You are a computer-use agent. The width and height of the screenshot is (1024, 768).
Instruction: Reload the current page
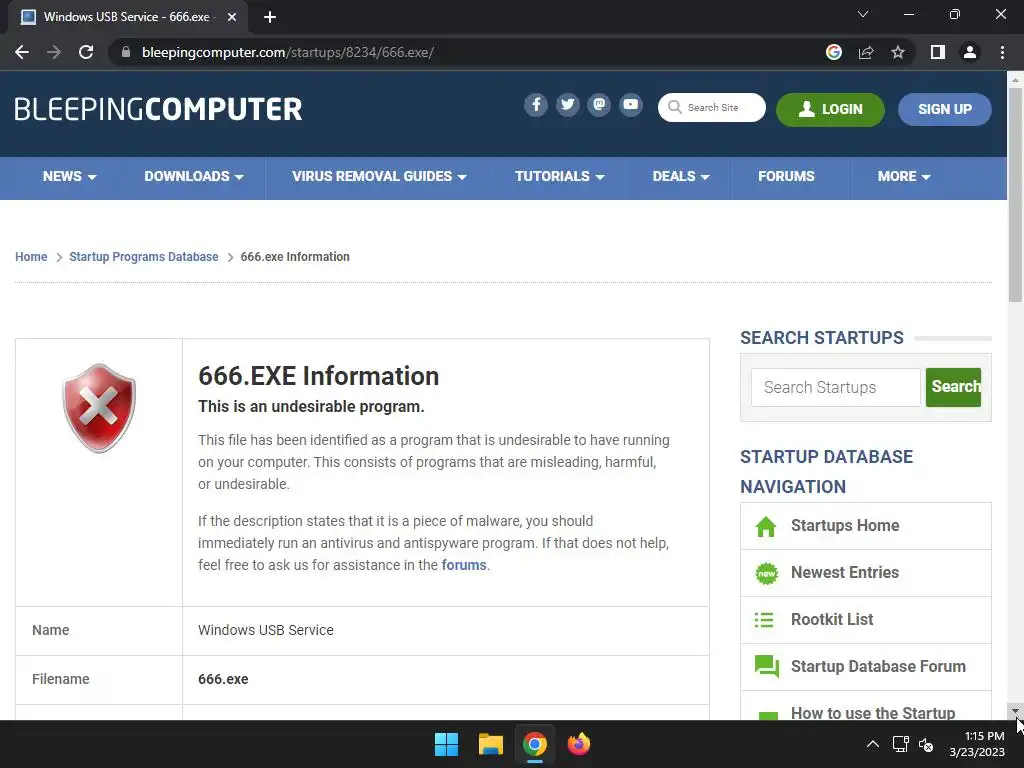coord(86,52)
